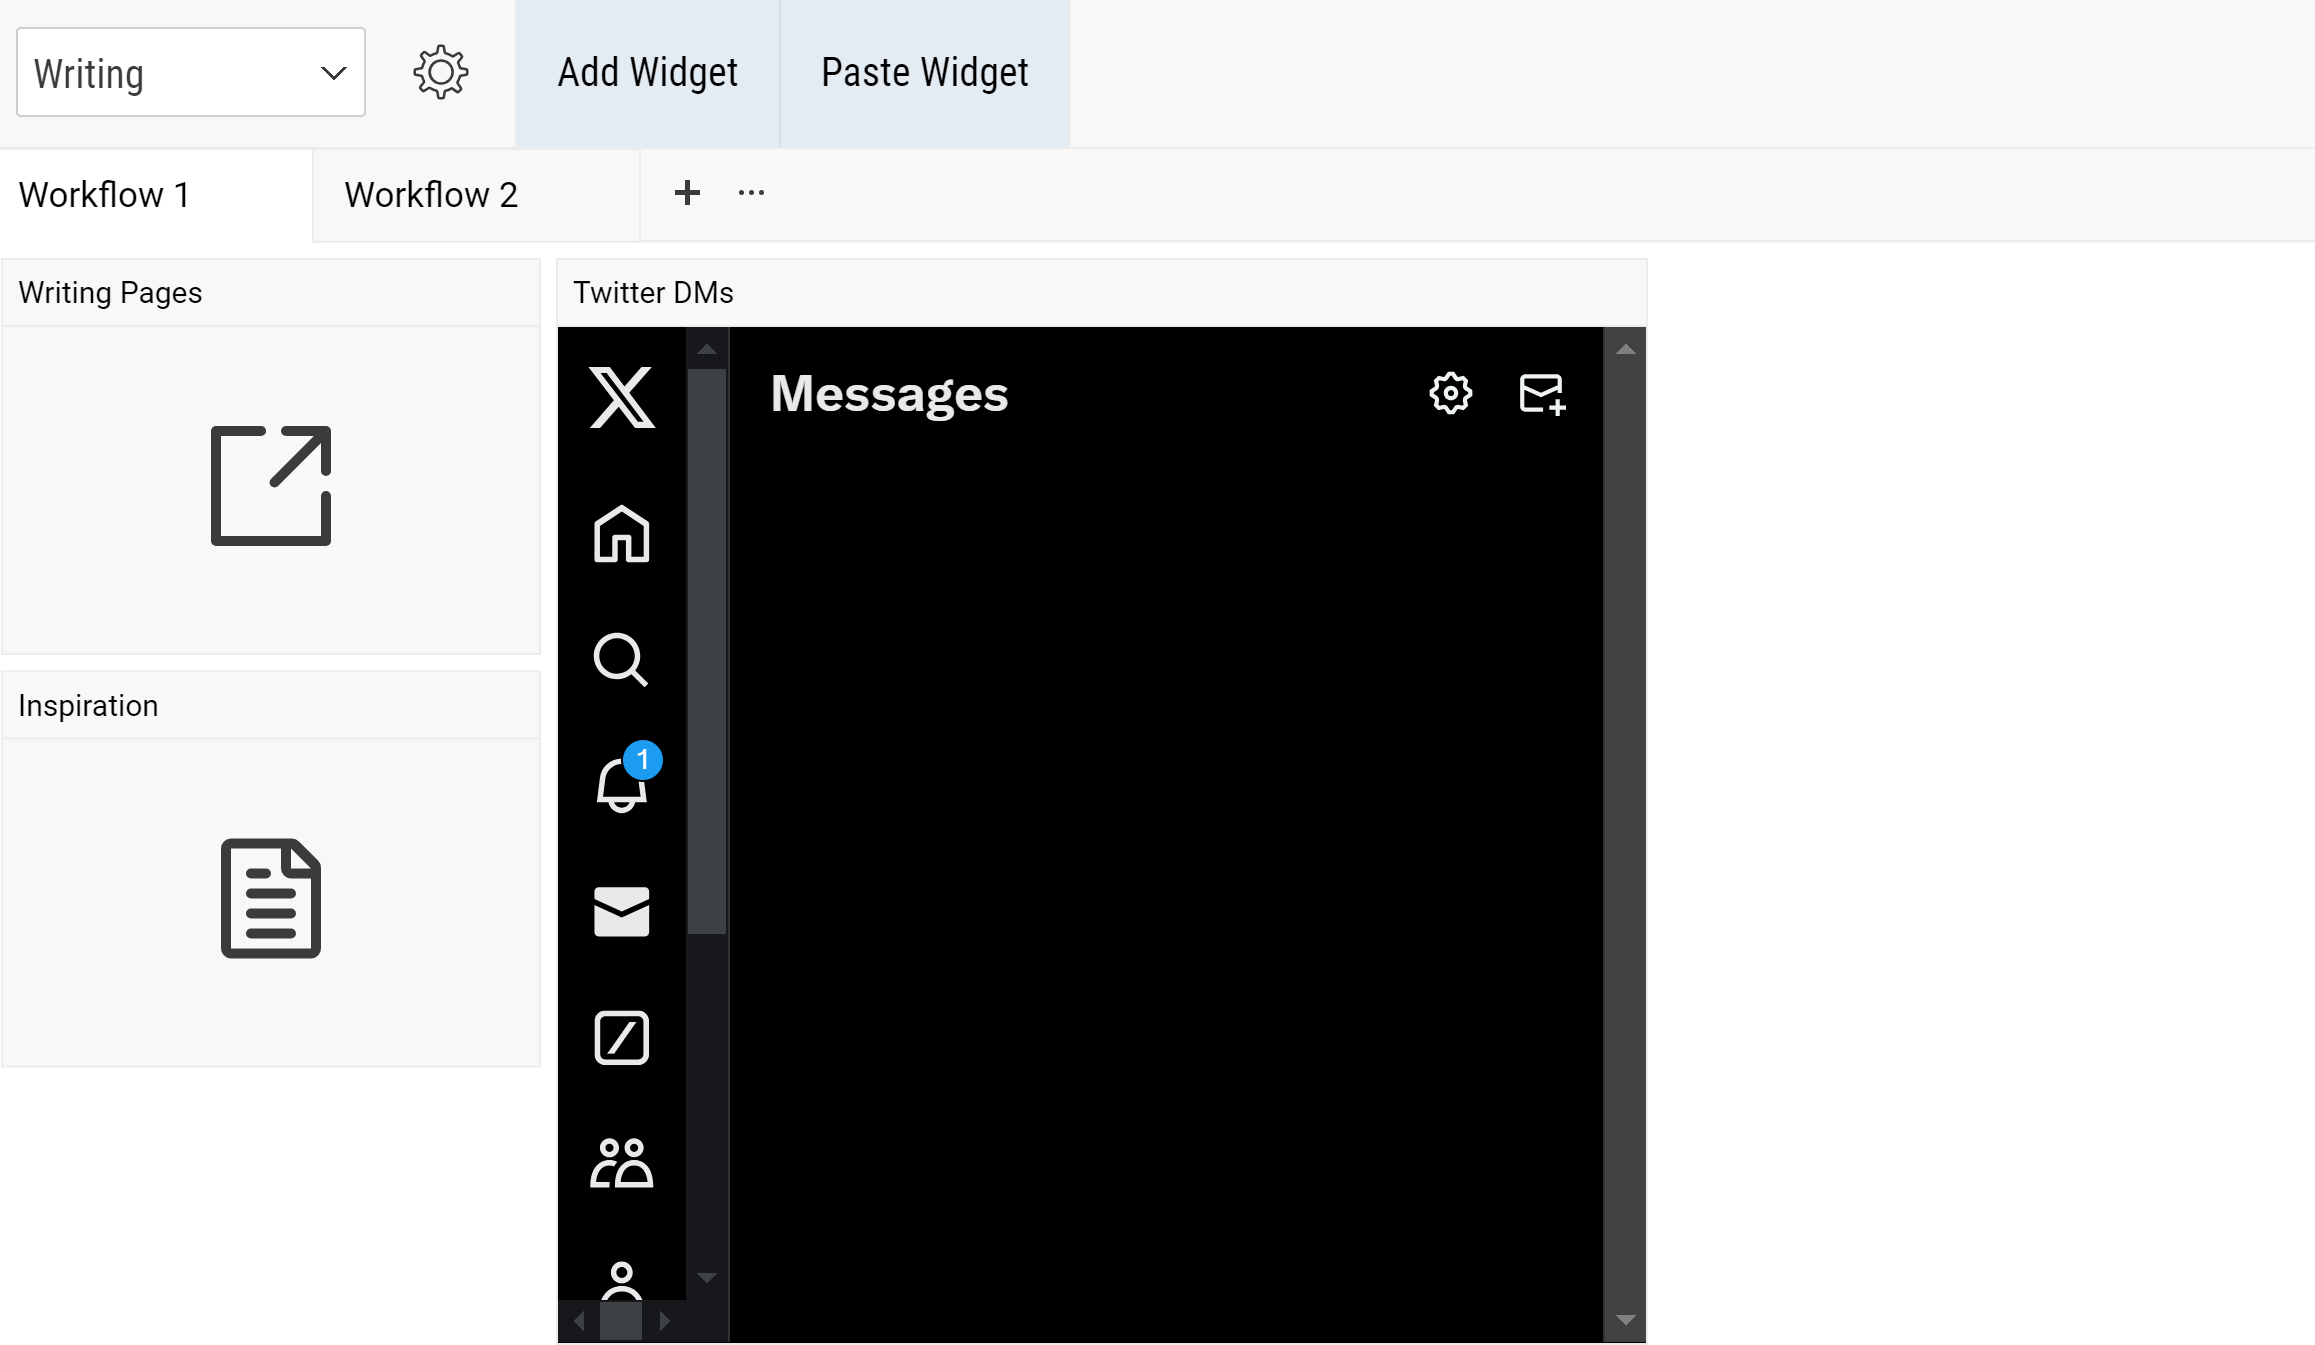Open Inspiration document page item

[x=271, y=898]
